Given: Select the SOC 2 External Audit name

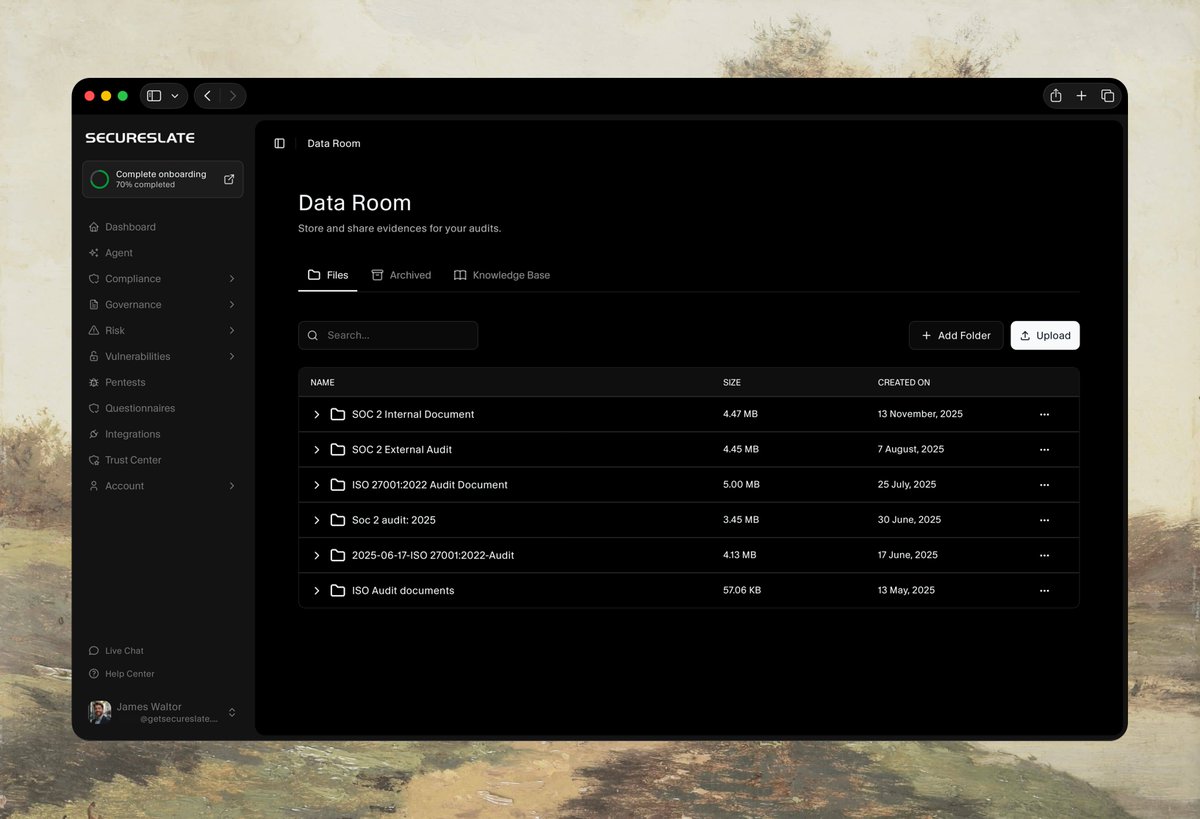Looking at the screenshot, I should click(402, 450).
